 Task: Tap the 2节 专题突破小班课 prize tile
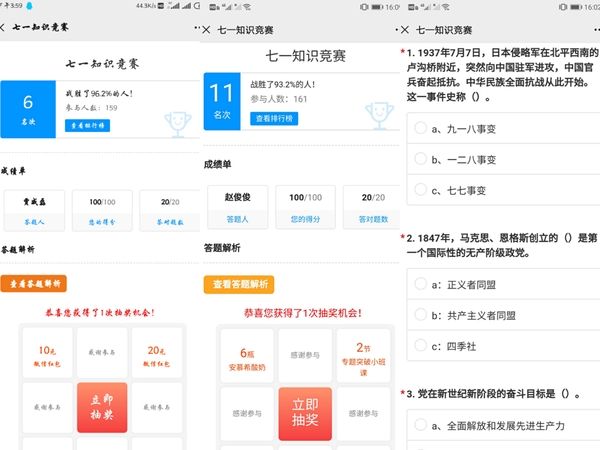pos(364,358)
